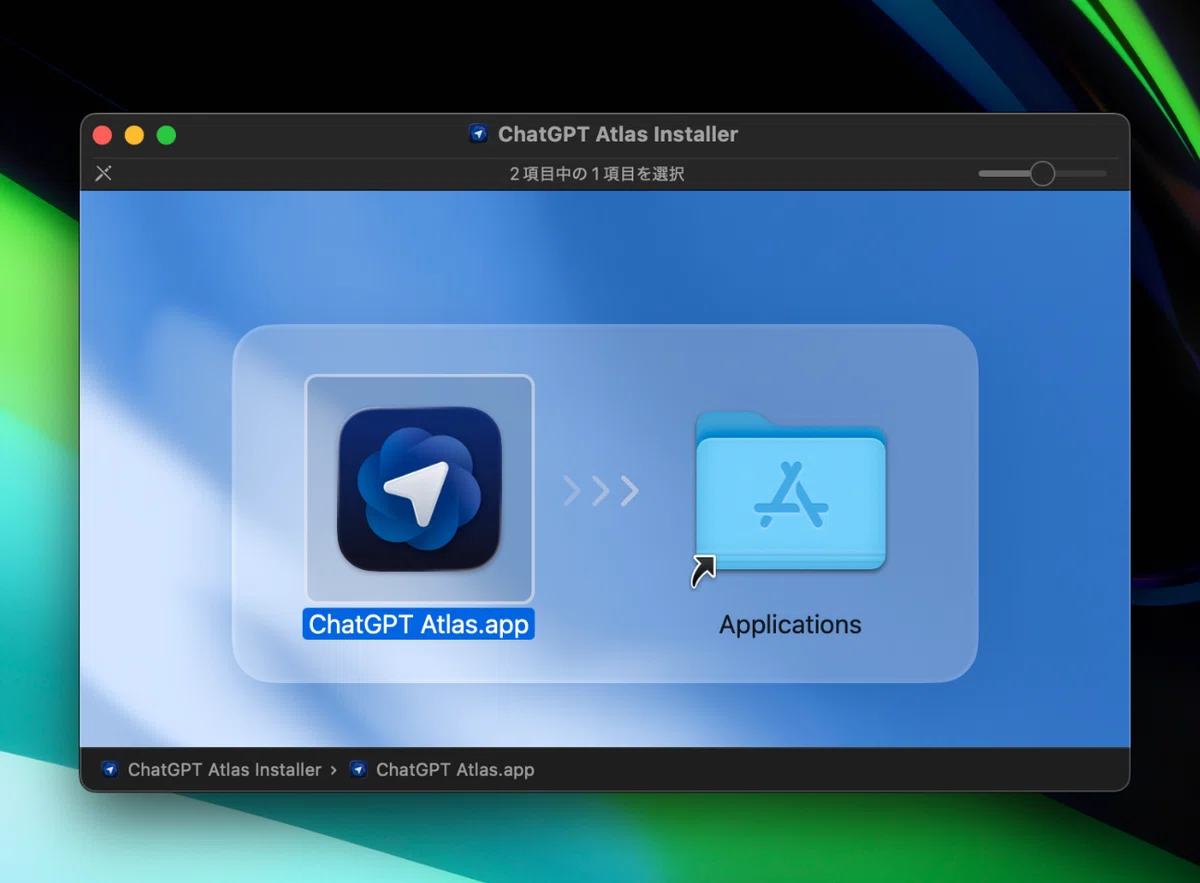The height and width of the screenshot is (883, 1200).
Task: Click the Applications folder shortcut icon
Action: tap(790, 493)
